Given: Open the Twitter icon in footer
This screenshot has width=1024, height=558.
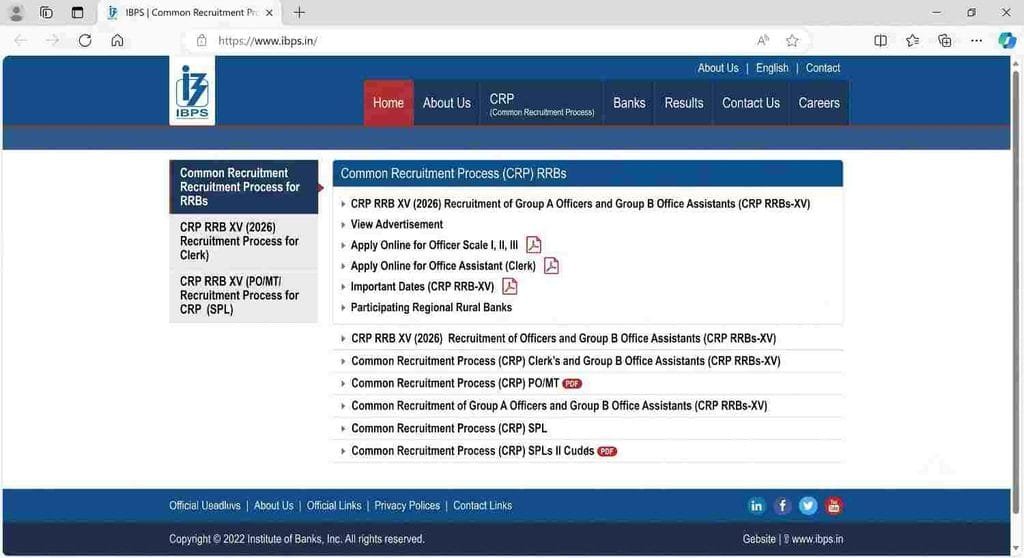Looking at the screenshot, I should coord(808,506).
